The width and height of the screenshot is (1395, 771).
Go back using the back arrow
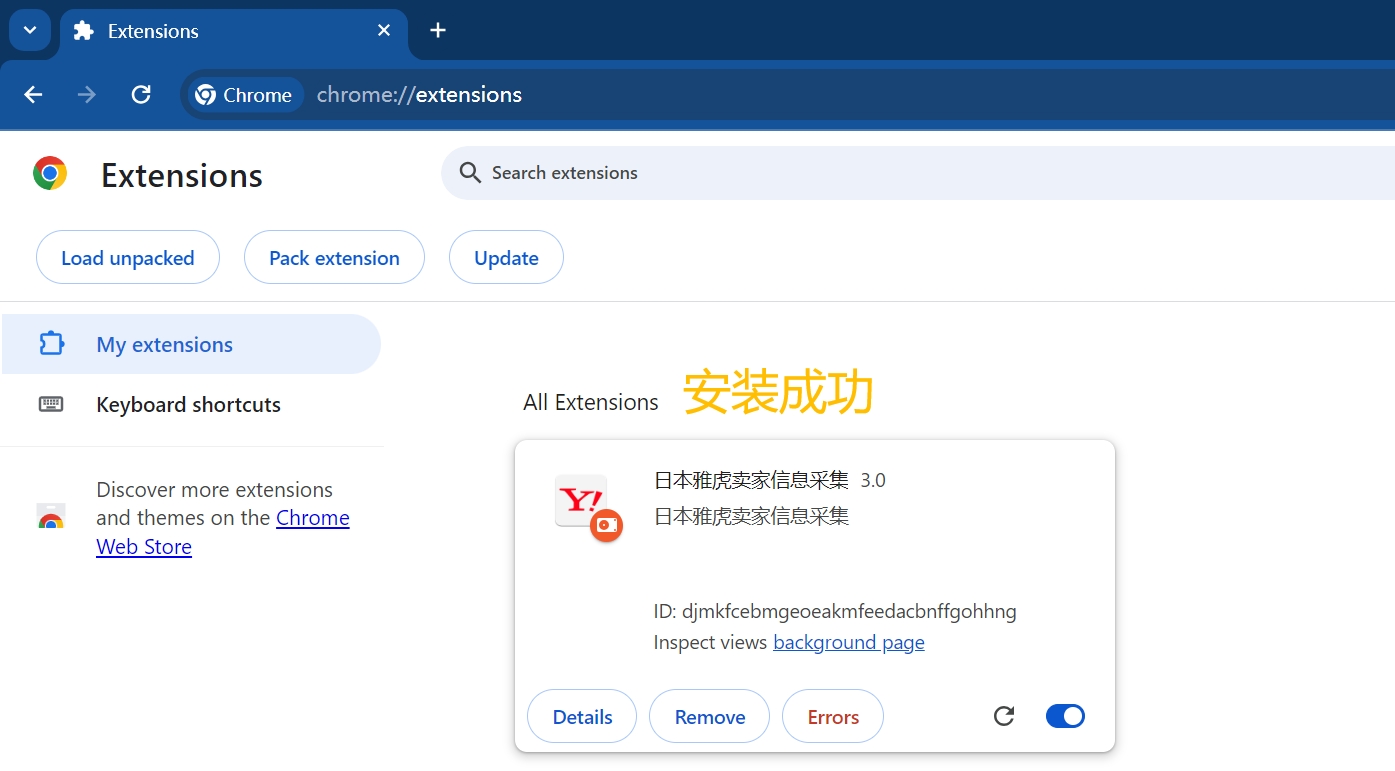pos(33,95)
